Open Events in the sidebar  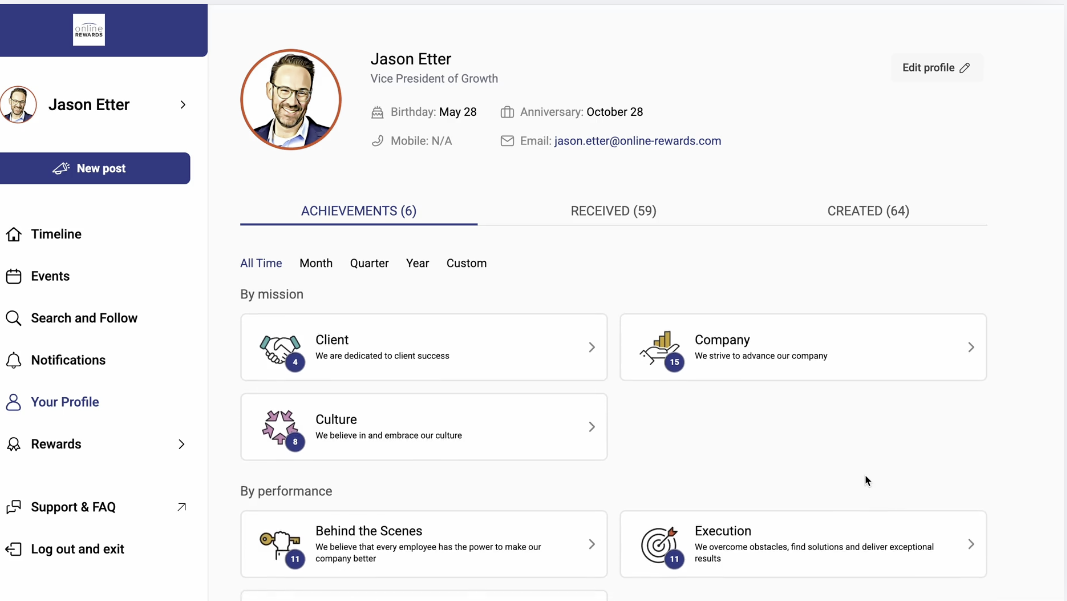(50, 276)
